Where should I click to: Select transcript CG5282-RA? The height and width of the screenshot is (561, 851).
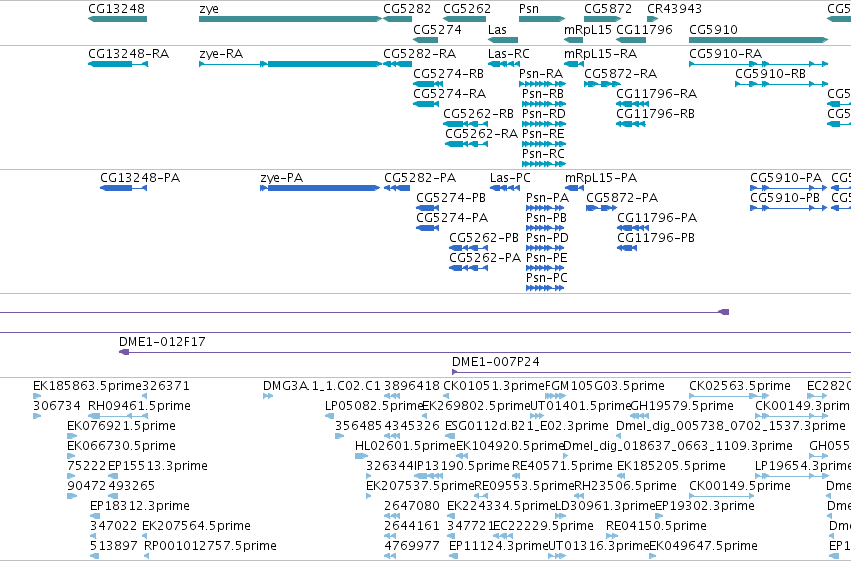420,54
